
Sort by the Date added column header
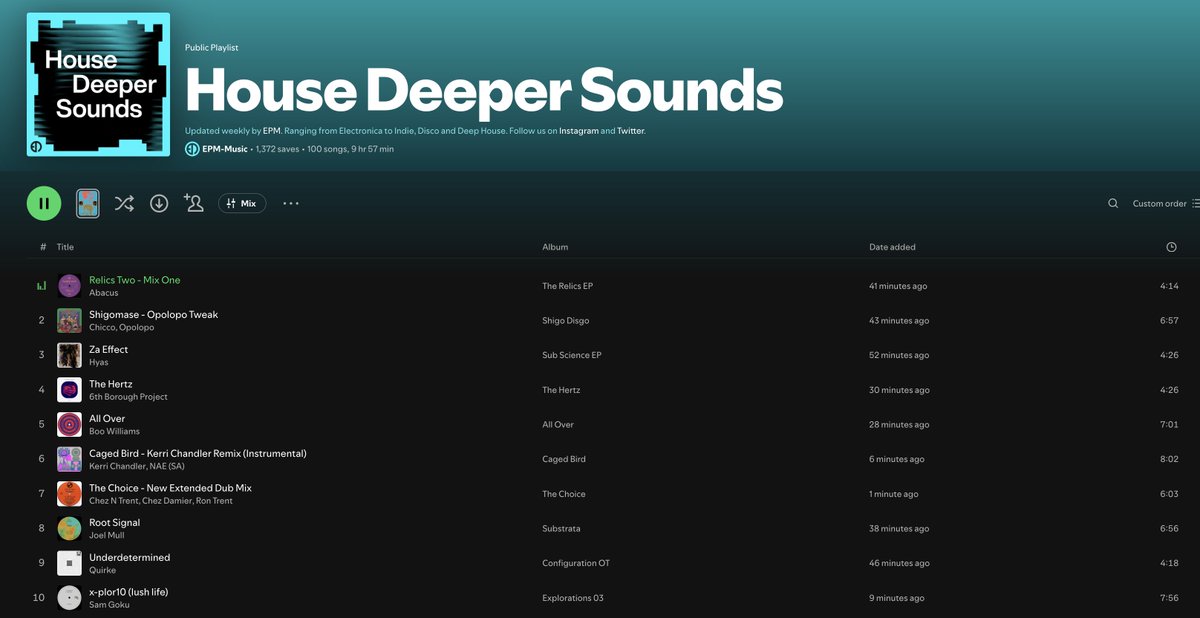coord(892,247)
